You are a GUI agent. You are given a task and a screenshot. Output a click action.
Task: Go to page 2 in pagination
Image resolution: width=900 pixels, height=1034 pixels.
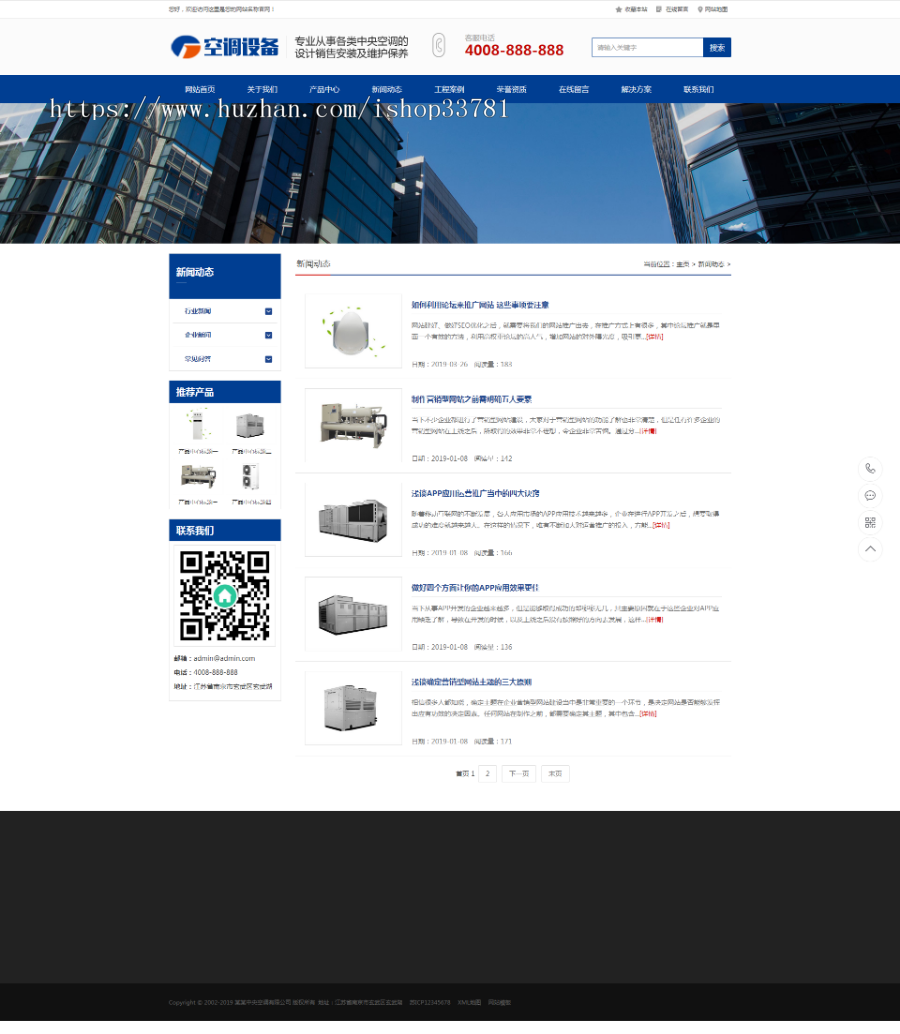tap(487, 774)
